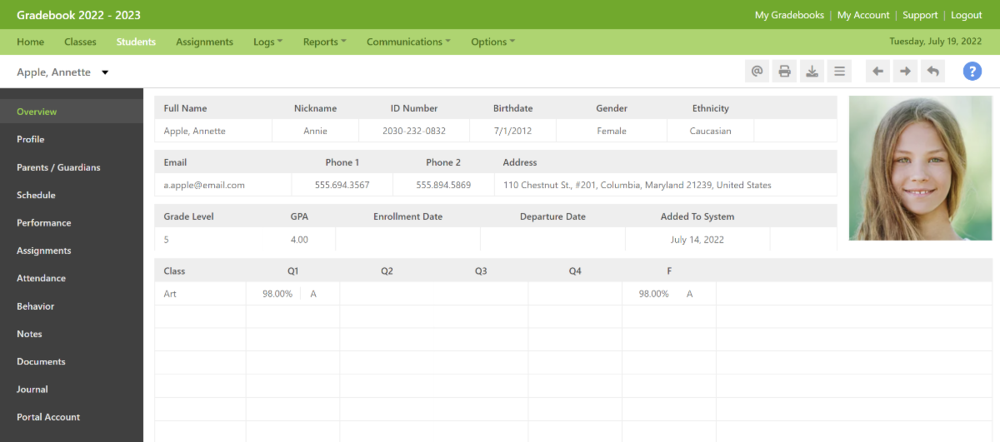Open My Account link

[864, 15]
